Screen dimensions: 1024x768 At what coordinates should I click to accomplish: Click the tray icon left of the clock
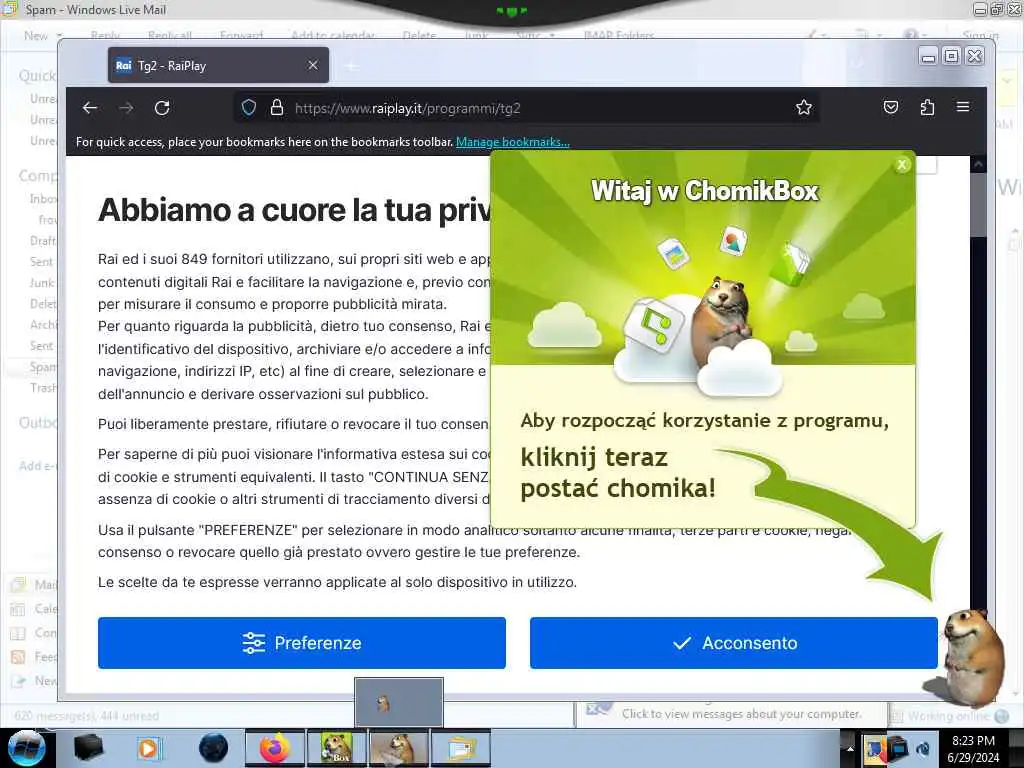tap(923, 748)
